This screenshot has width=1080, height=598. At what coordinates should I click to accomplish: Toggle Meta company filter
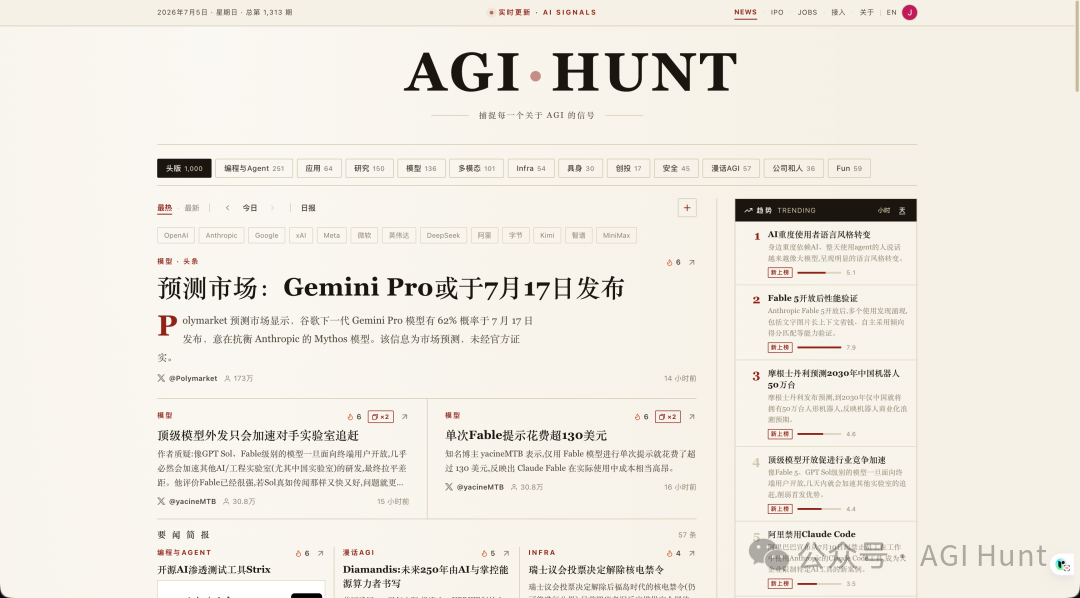pos(332,236)
